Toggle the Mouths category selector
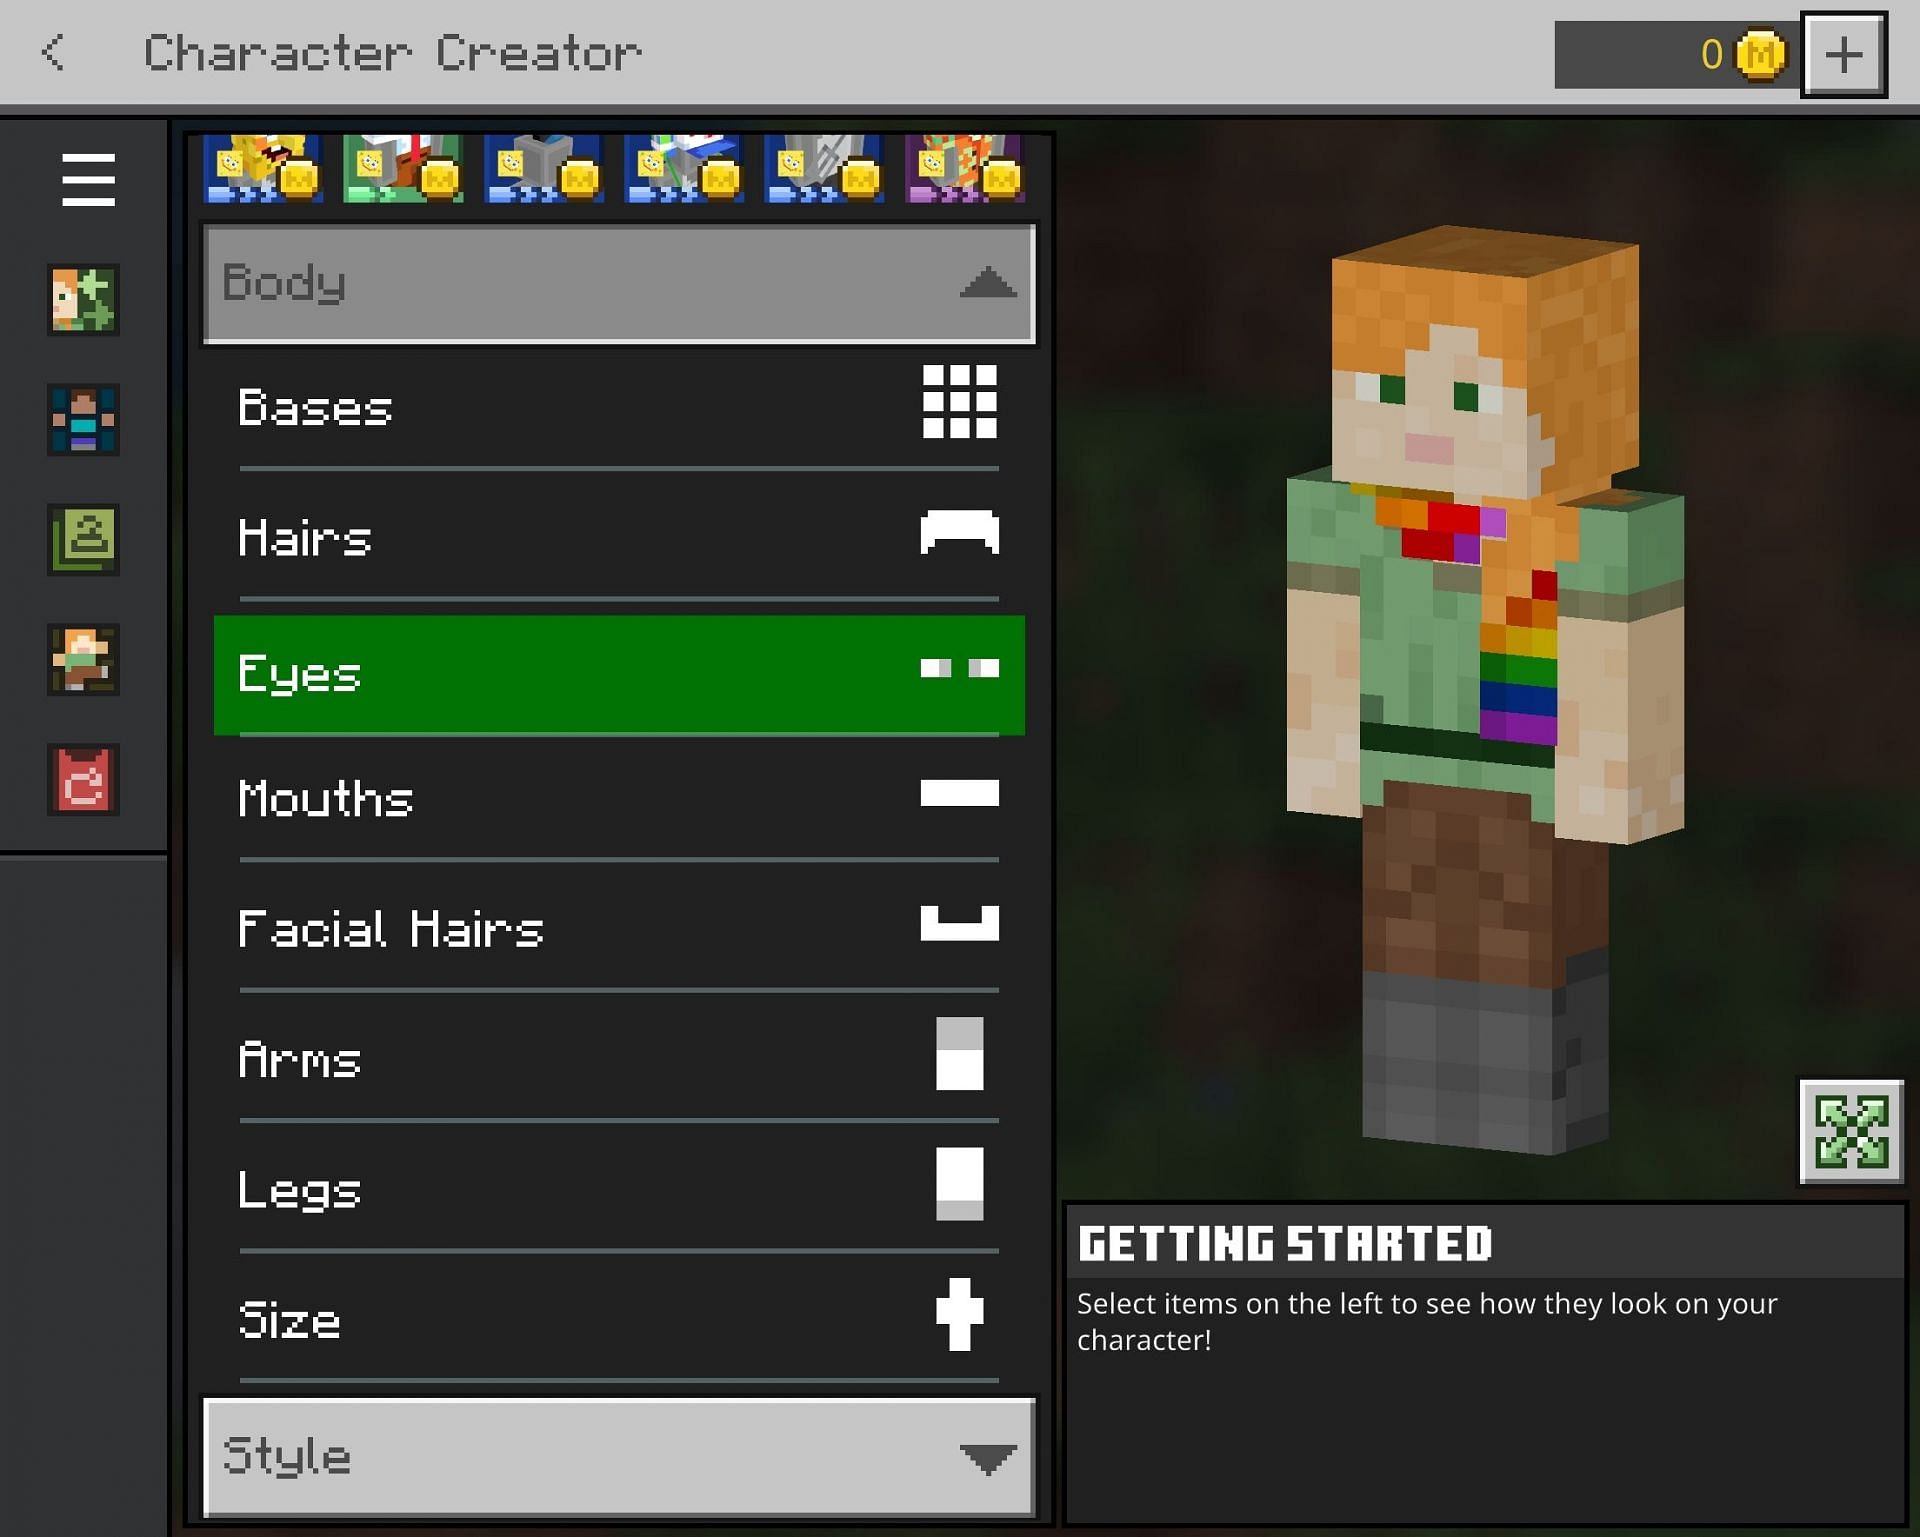 click(618, 800)
